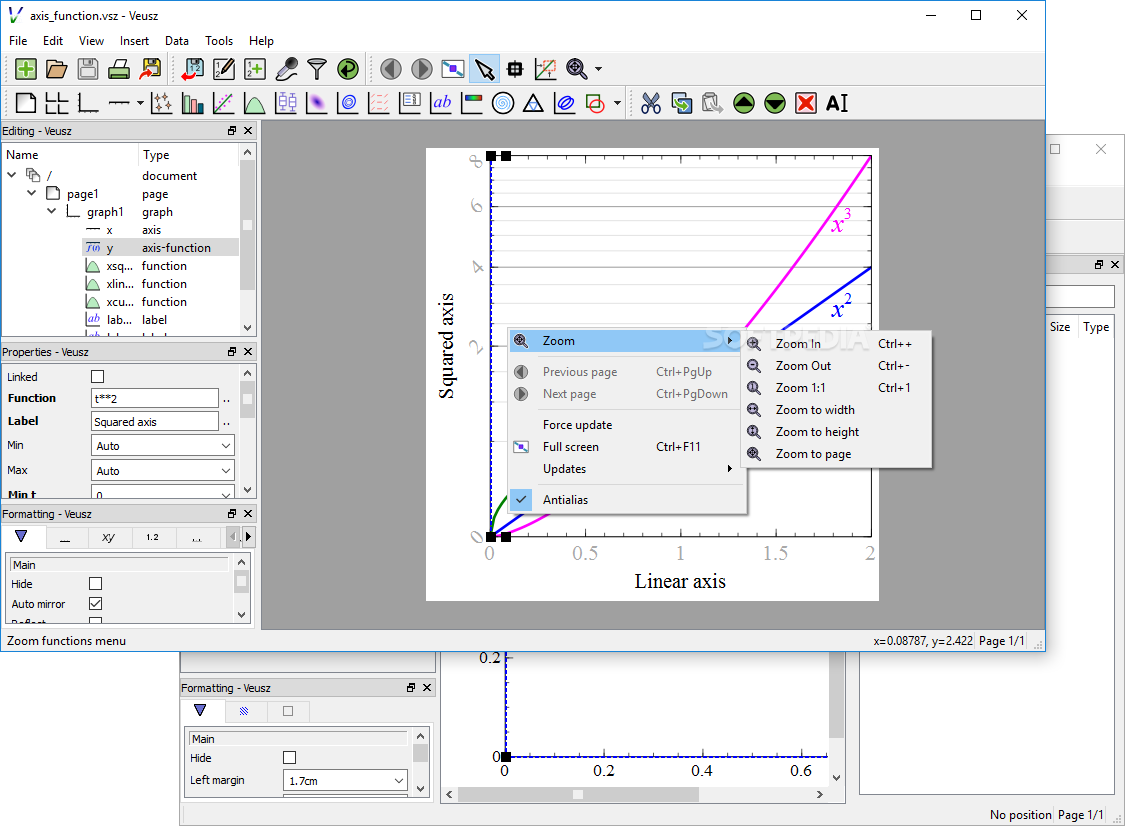
Task: Insert a colorbar widget
Action: pyautogui.click(x=472, y=103)
